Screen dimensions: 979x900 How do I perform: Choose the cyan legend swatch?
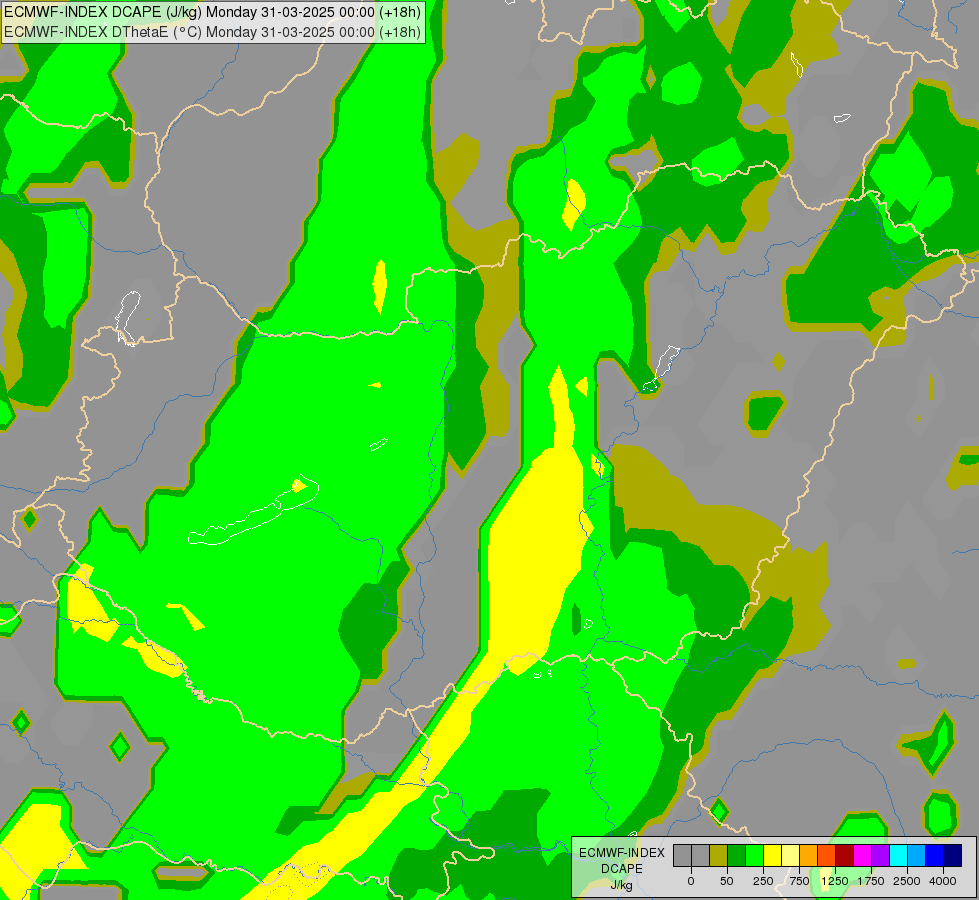[x=899, y=855]
